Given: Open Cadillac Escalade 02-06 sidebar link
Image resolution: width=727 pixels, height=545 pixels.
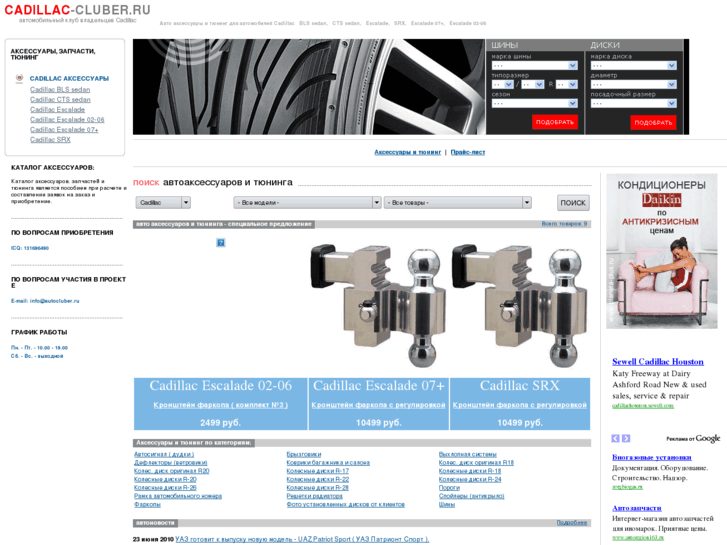Looking at the screenshot, I should click(x=67, y=120).
